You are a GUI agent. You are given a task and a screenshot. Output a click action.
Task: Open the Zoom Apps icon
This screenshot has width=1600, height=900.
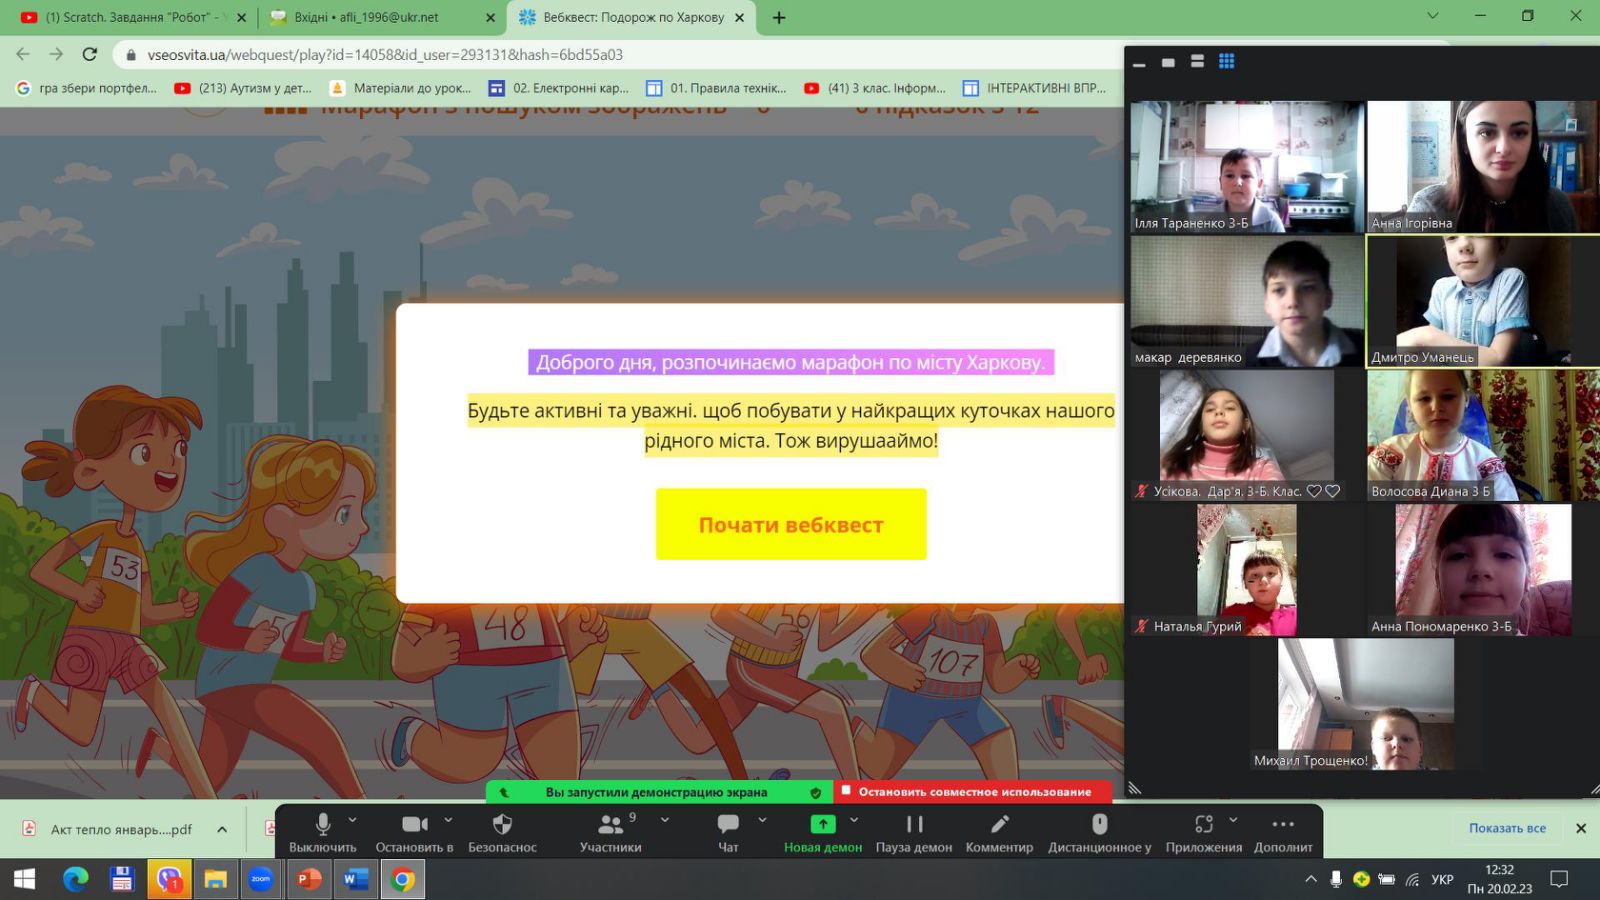coord(1203,824)
